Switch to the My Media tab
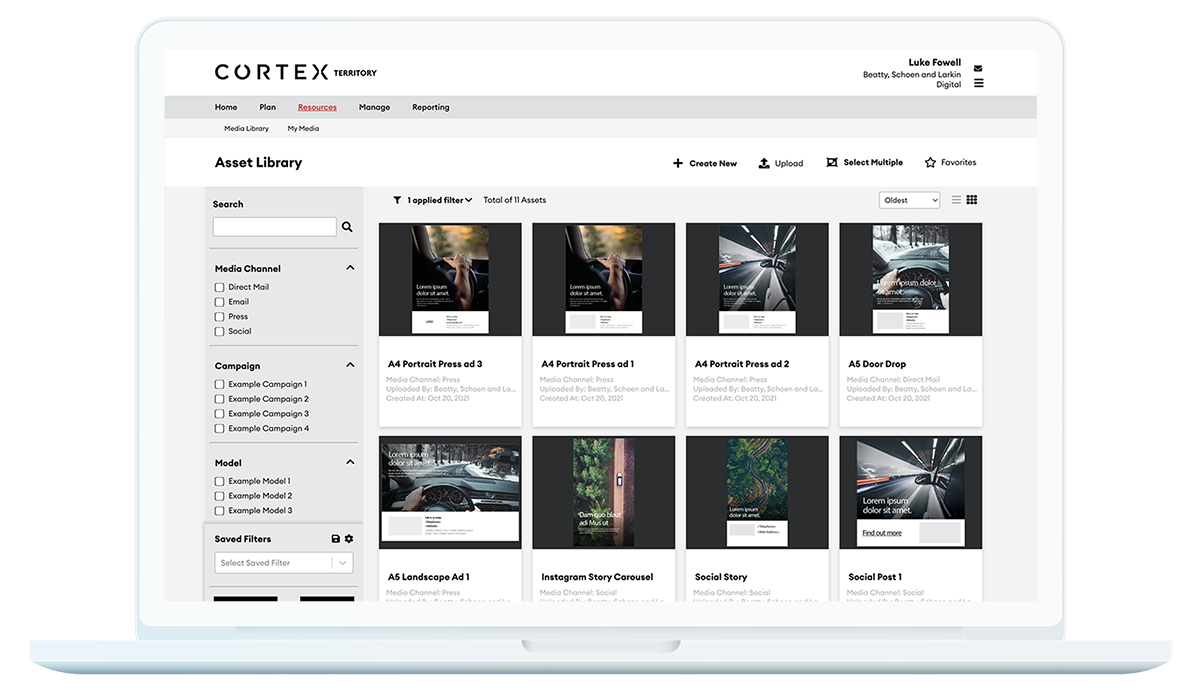Viewport: 1200px width, 690px height. point(303,129)
